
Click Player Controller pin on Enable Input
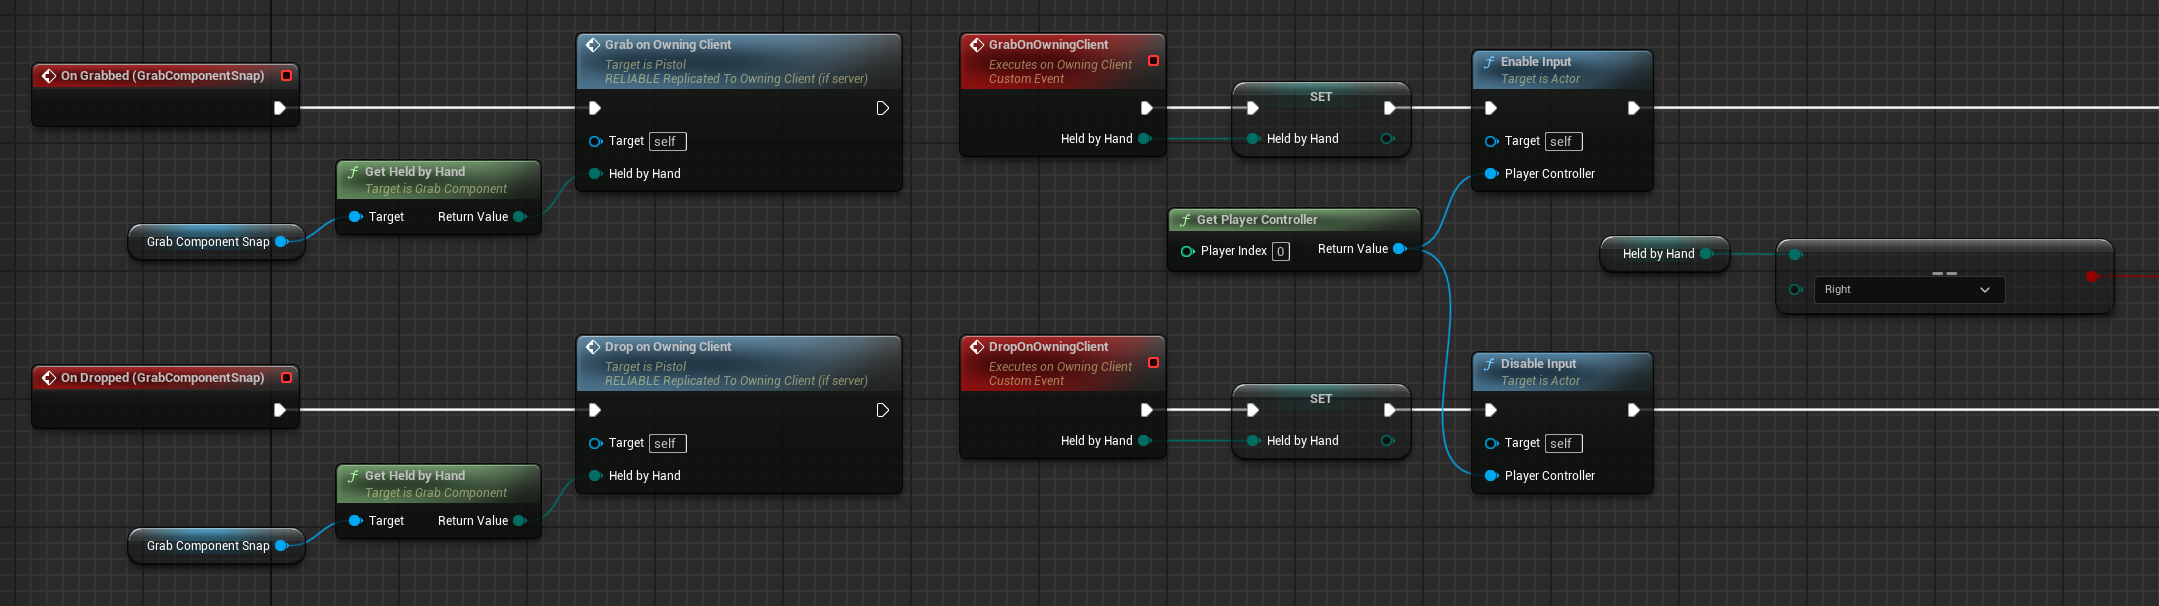tap(1491, 174)
